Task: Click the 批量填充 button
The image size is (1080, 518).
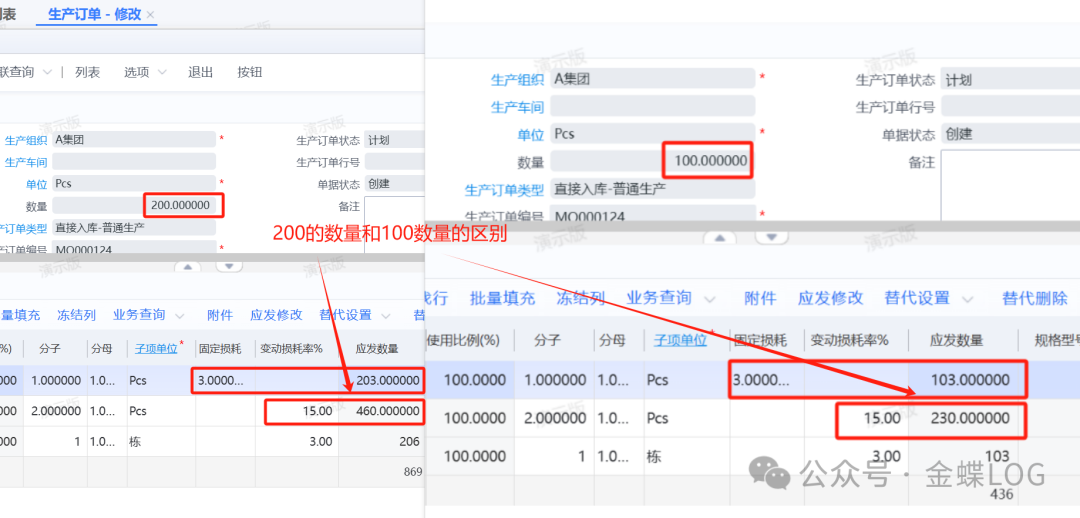Action: (503, 298)
